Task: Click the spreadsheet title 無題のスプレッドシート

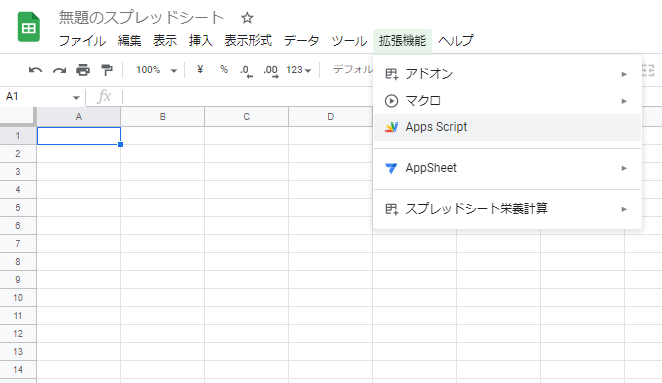Action: (141, 18)
